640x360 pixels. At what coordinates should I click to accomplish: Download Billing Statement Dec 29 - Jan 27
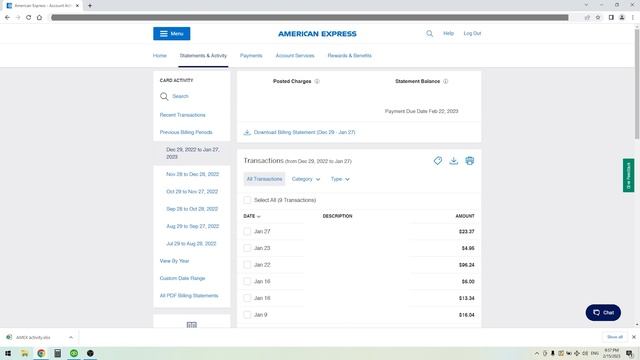point(300,132)
